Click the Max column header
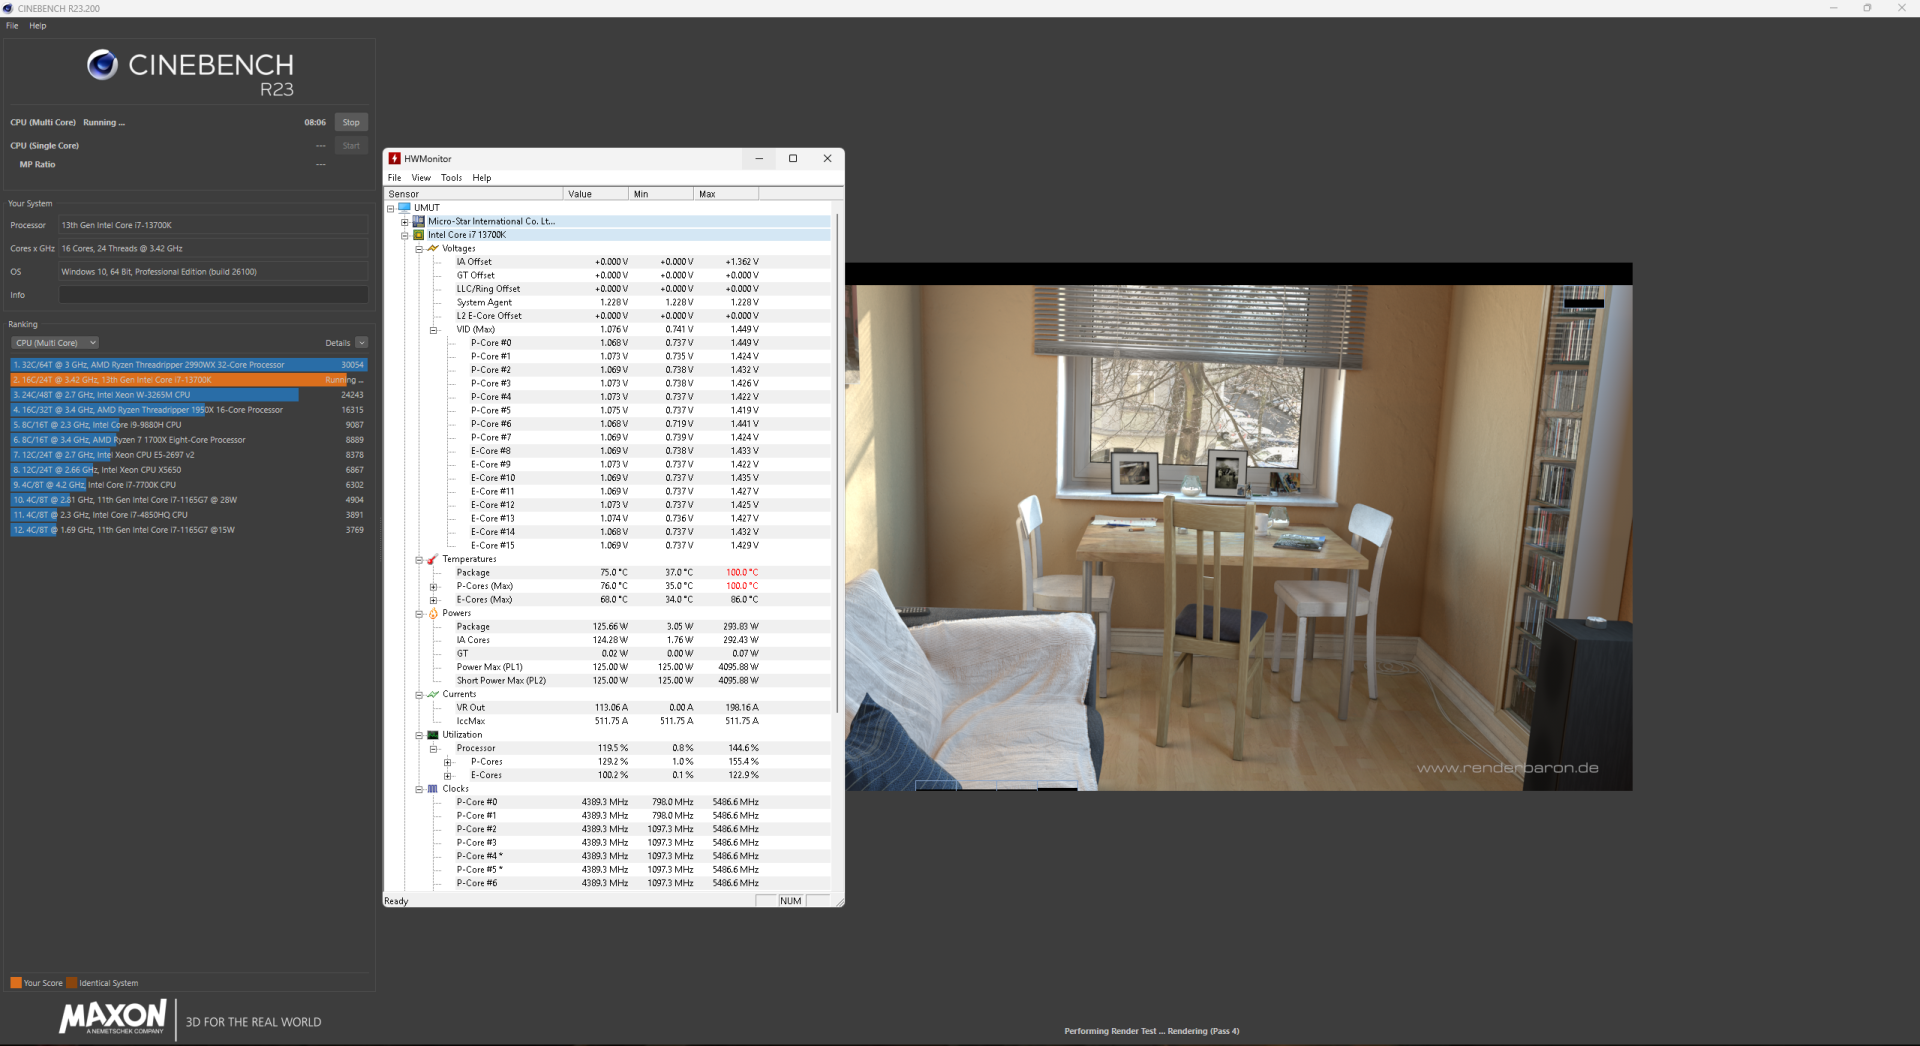 pyautogui.click(x=726, y=194)
